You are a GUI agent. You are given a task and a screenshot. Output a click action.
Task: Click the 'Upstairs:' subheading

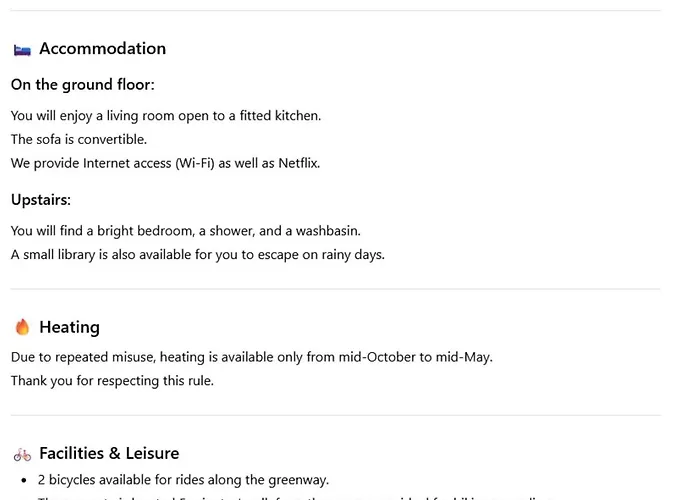click(41, 200)
